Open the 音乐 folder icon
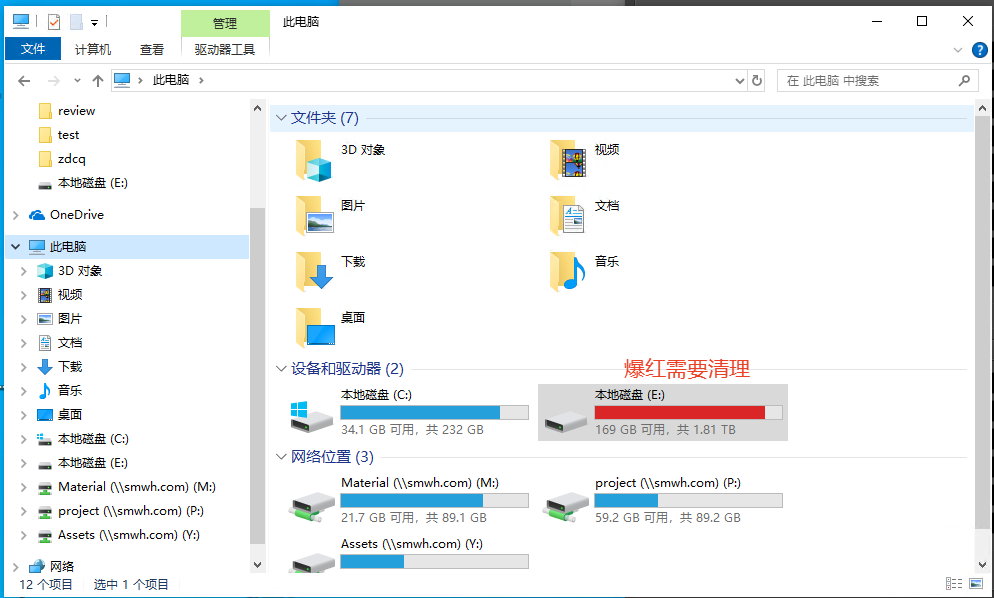This screenshot has height=598, width=994. [x=567, y=272]
